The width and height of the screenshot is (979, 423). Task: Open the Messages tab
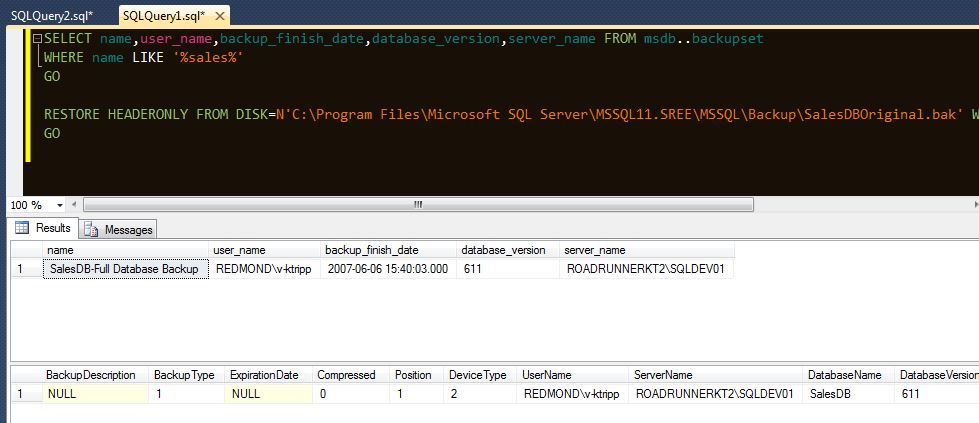[127, 229]
